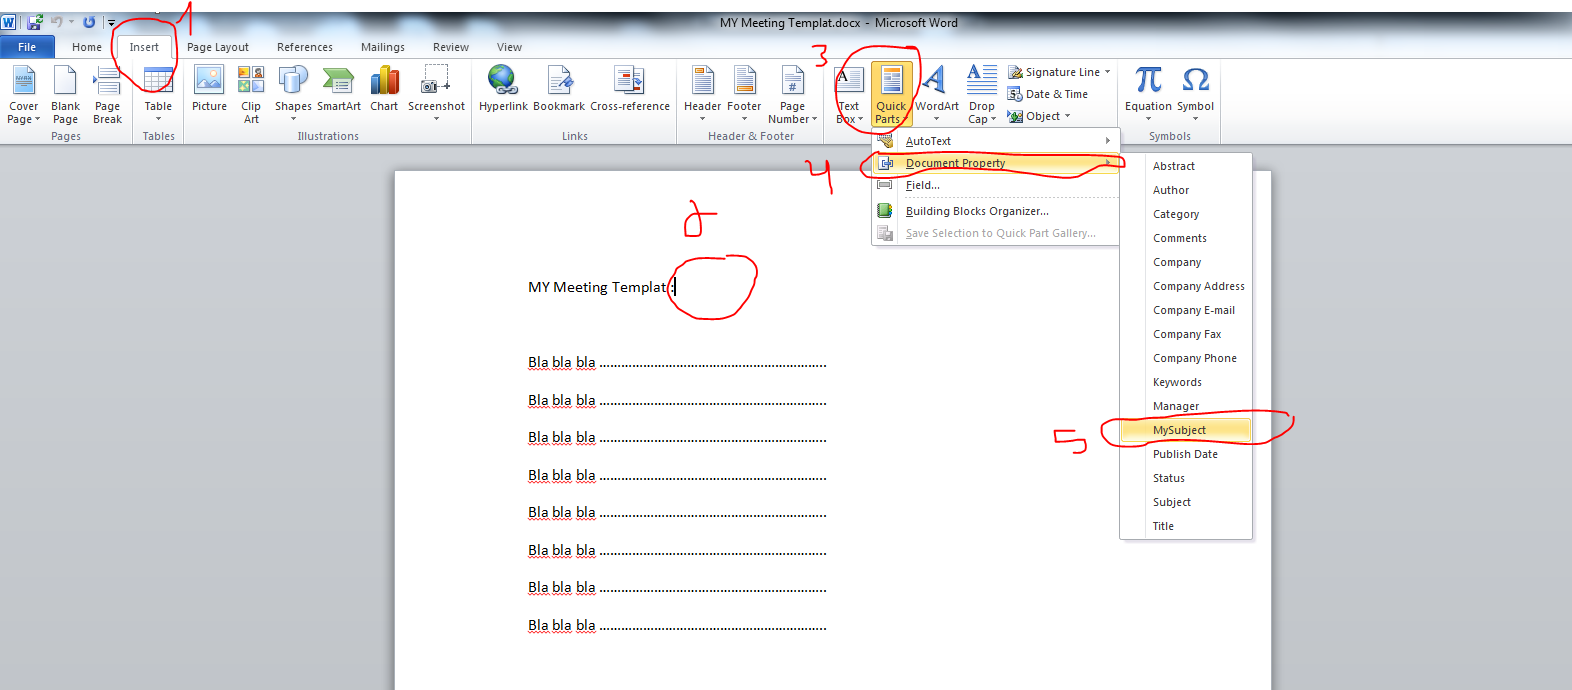Choose Document Property menu entry

tap(995, 163)
